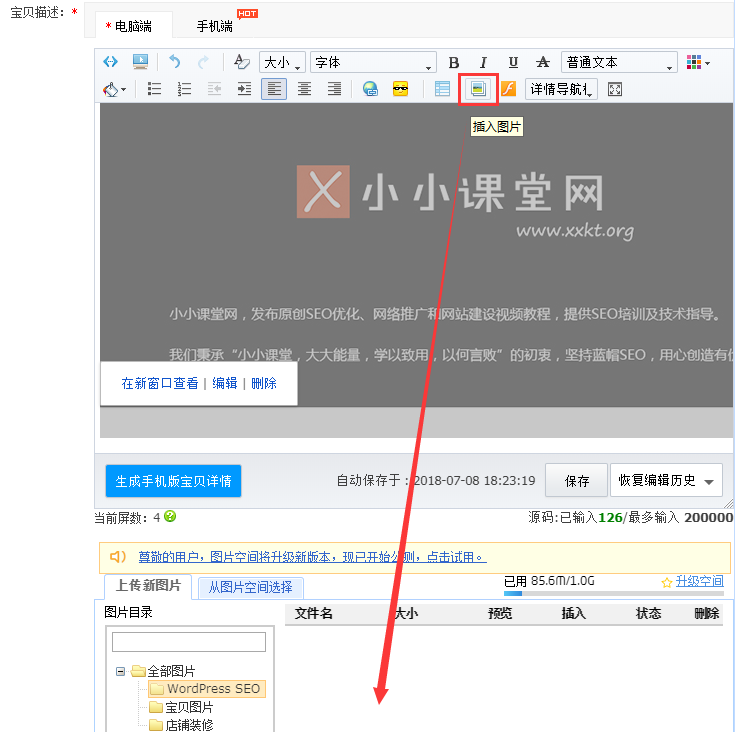Click the file name column header
Image resolution: width=738 pixels, height=732 pixels.
coord(313,613)
